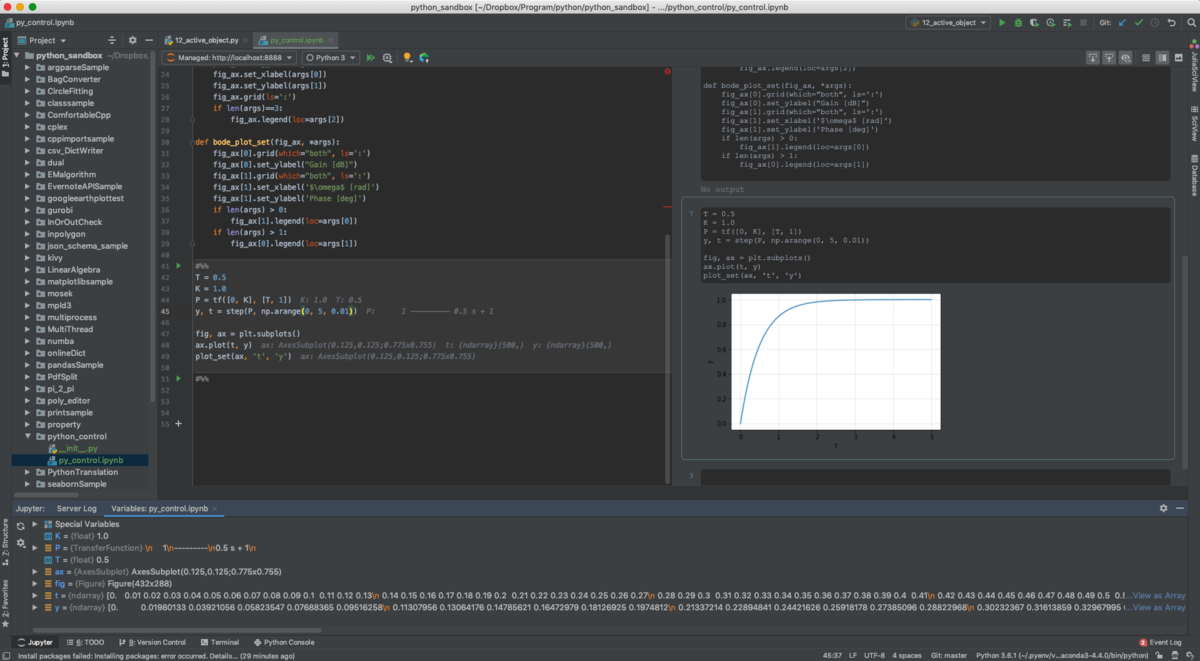Open Database side panel
This screenshot has width=1200, height=661.
tap(1193, 175)
